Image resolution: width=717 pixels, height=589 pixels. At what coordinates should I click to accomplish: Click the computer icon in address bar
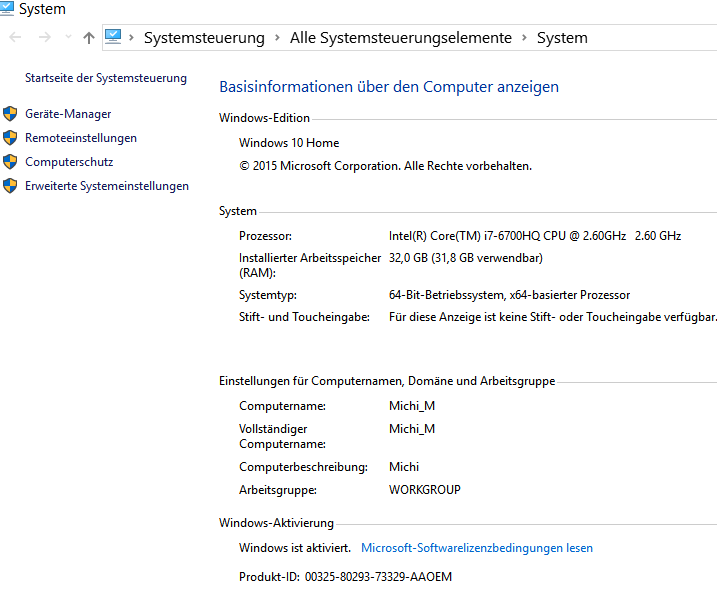pyautogui.click(x=113, y=38)
